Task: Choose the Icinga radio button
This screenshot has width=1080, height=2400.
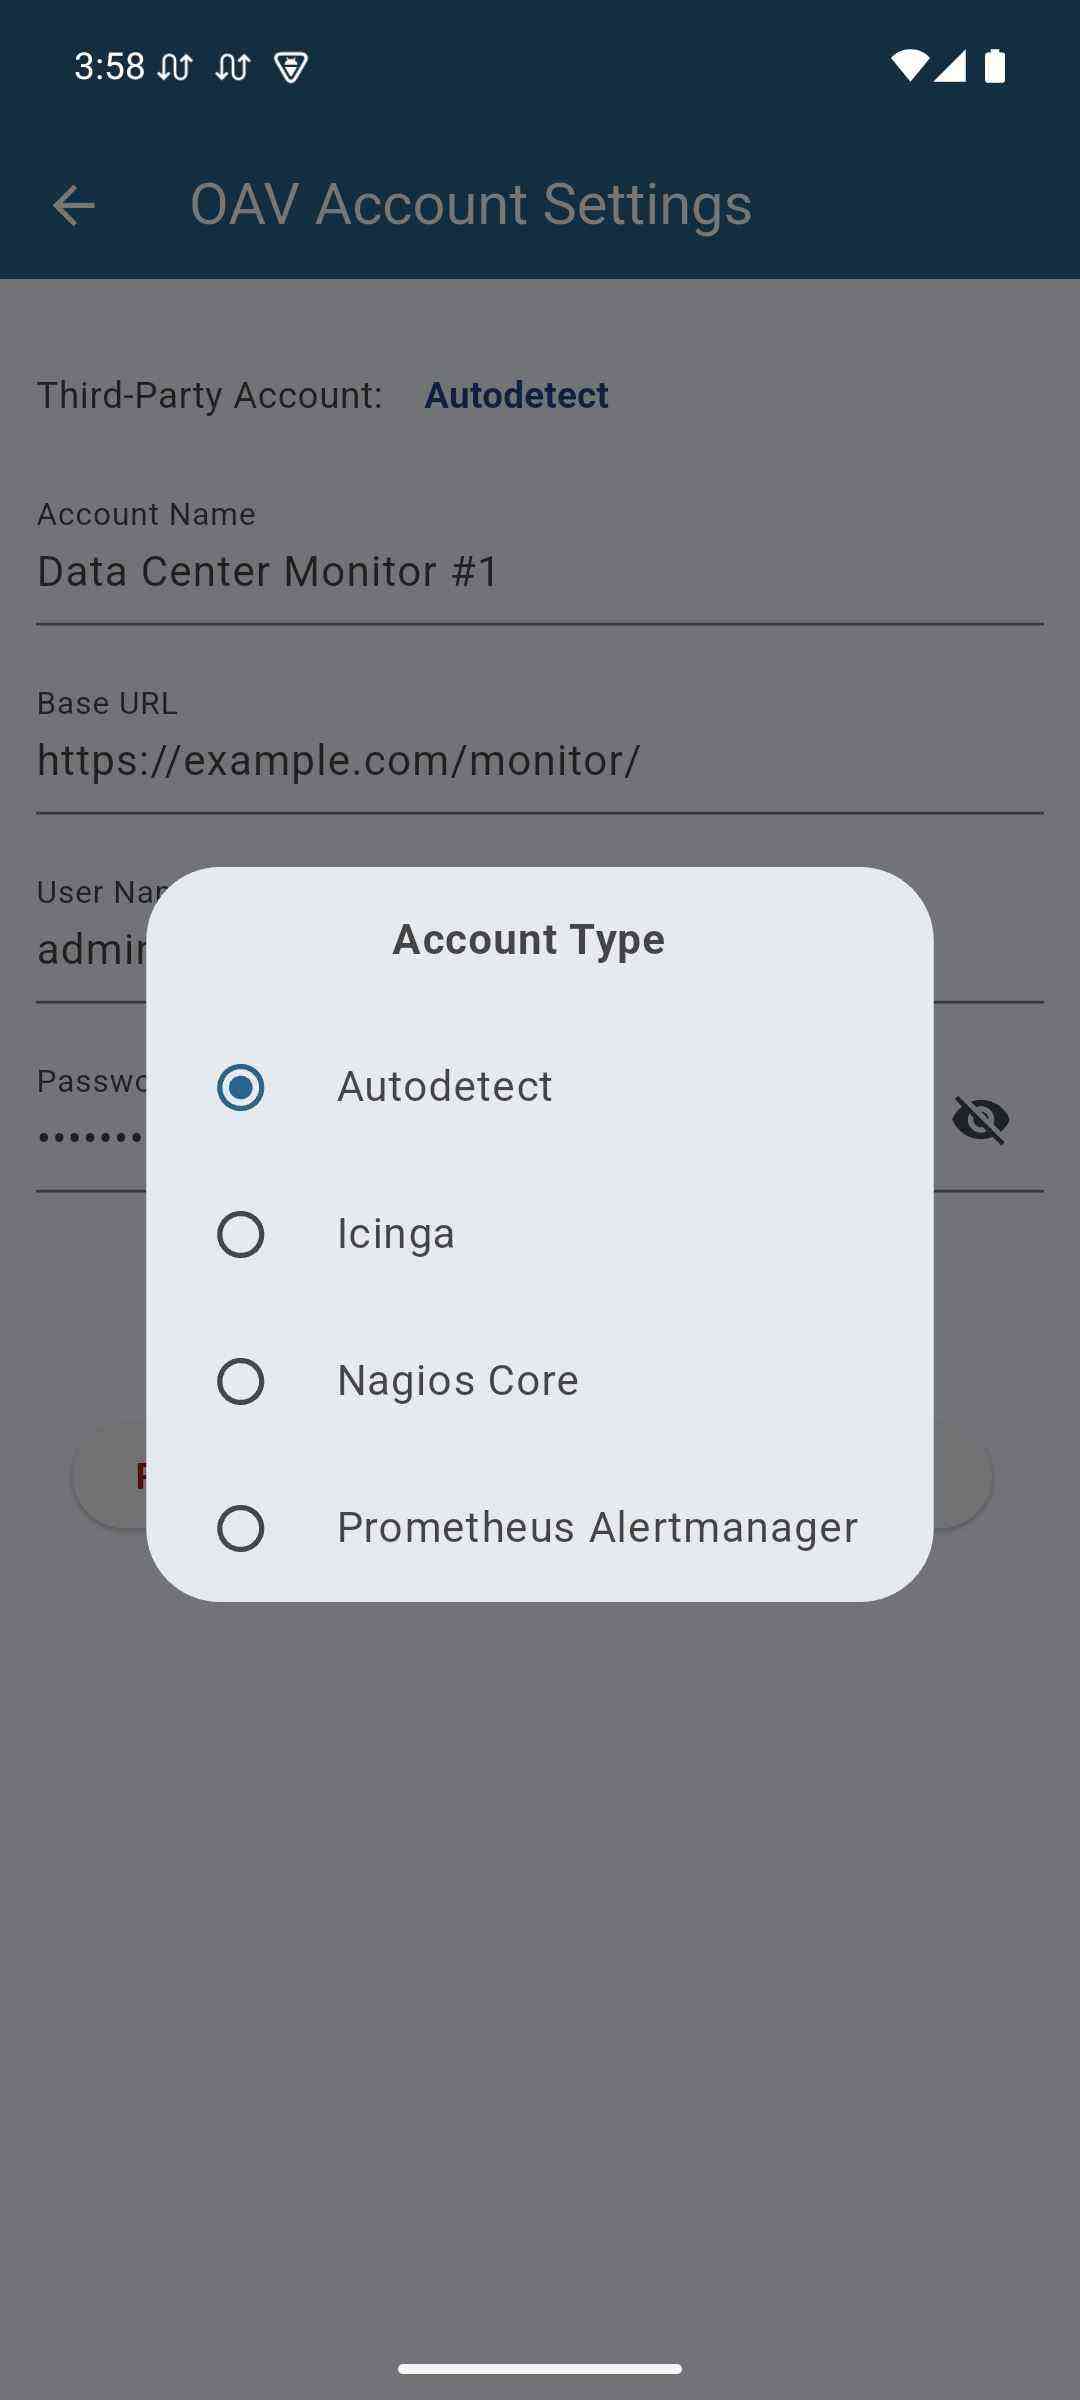Action: 241,1234
